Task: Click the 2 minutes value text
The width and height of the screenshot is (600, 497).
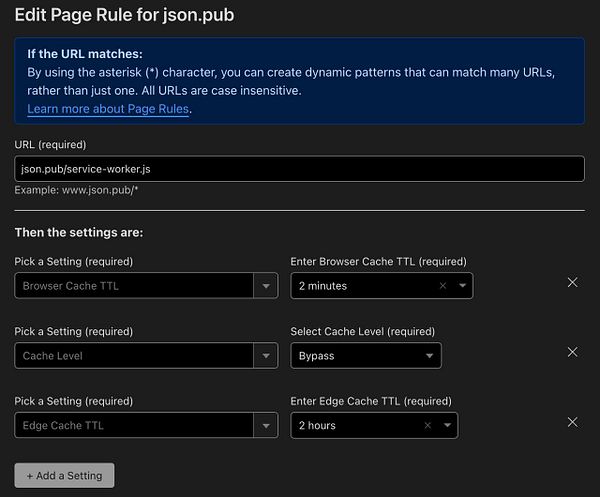Action: [x=323, y=286]
